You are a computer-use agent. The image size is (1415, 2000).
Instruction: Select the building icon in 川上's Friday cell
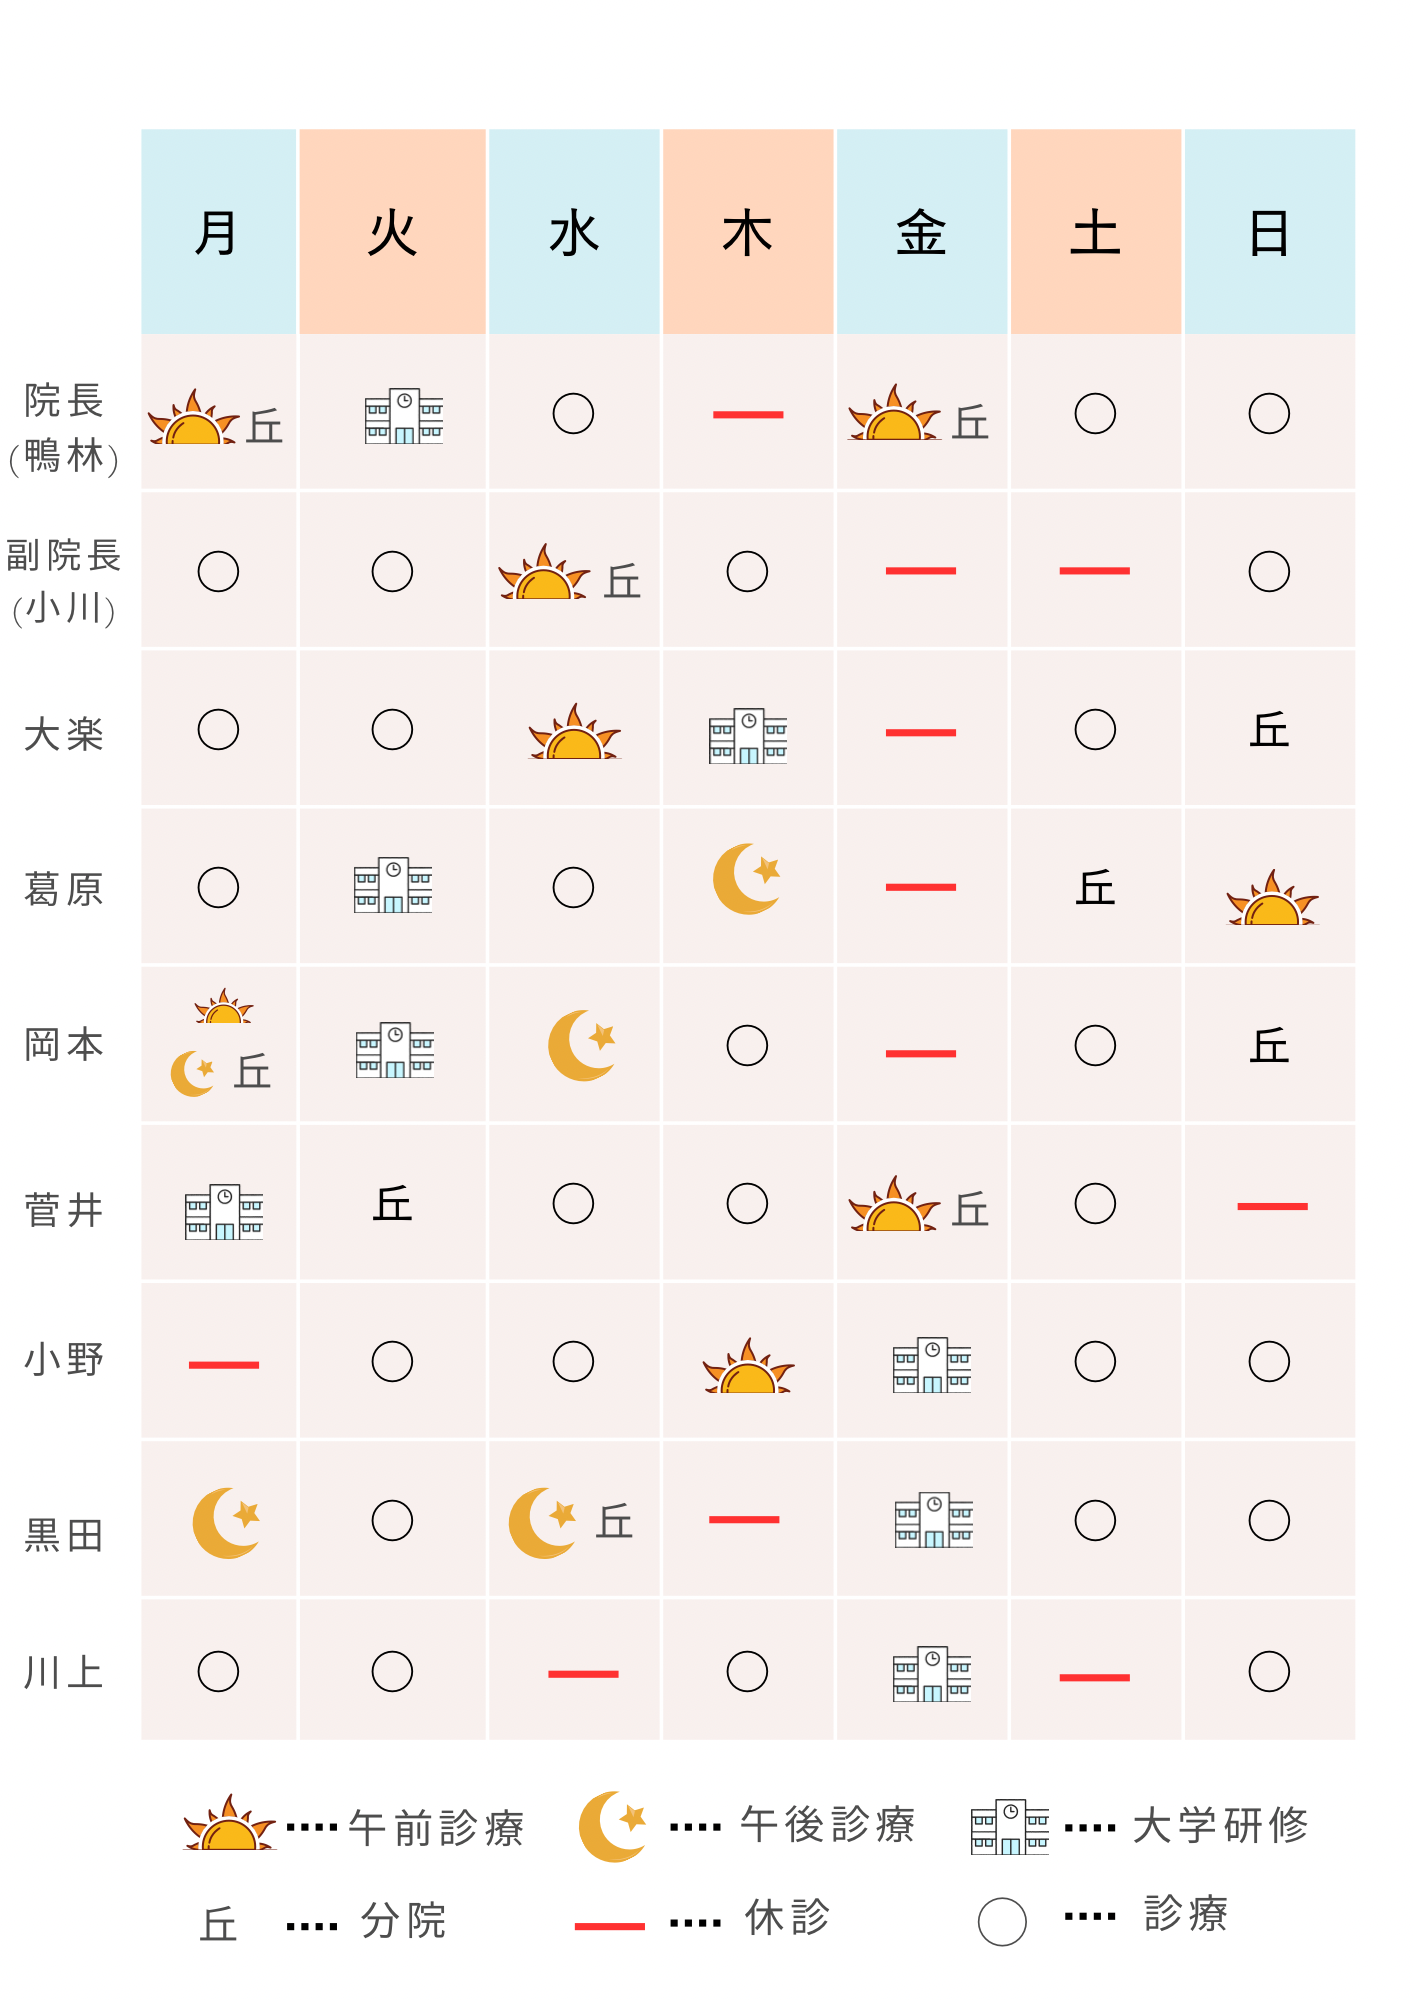click(x=932, y=1674)
